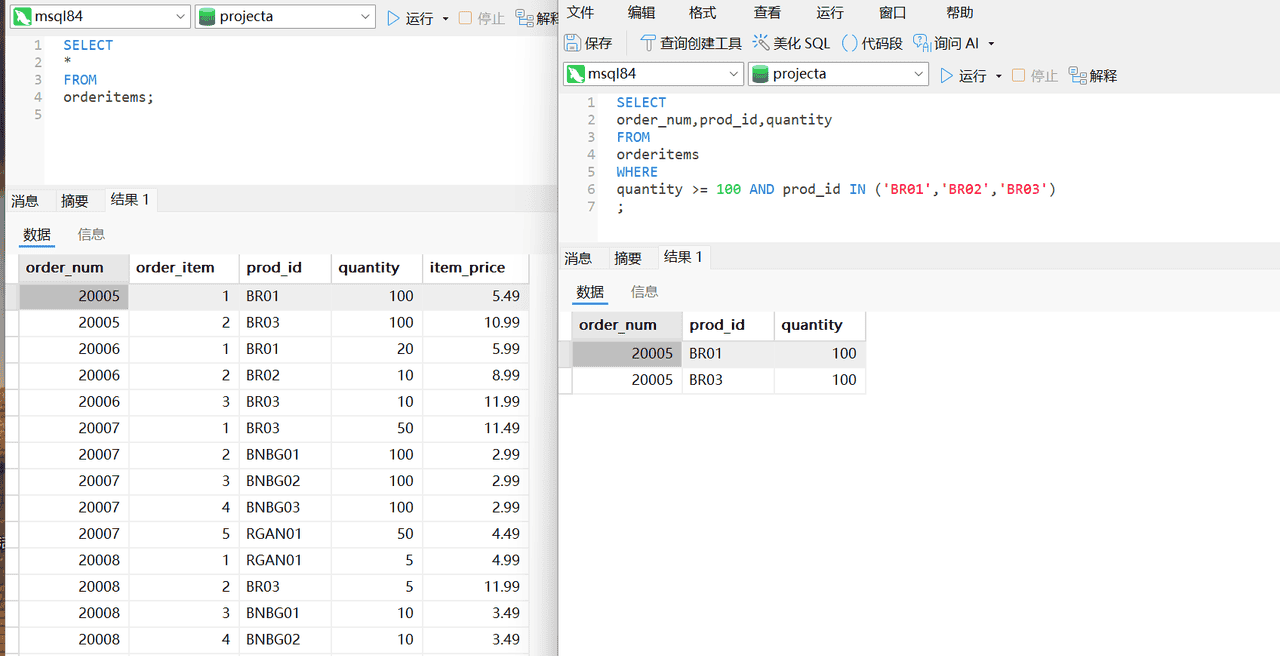This screenshot has height=656, width=1280.
Task: Click the 询问 AI icon
Action: (922, 43)
